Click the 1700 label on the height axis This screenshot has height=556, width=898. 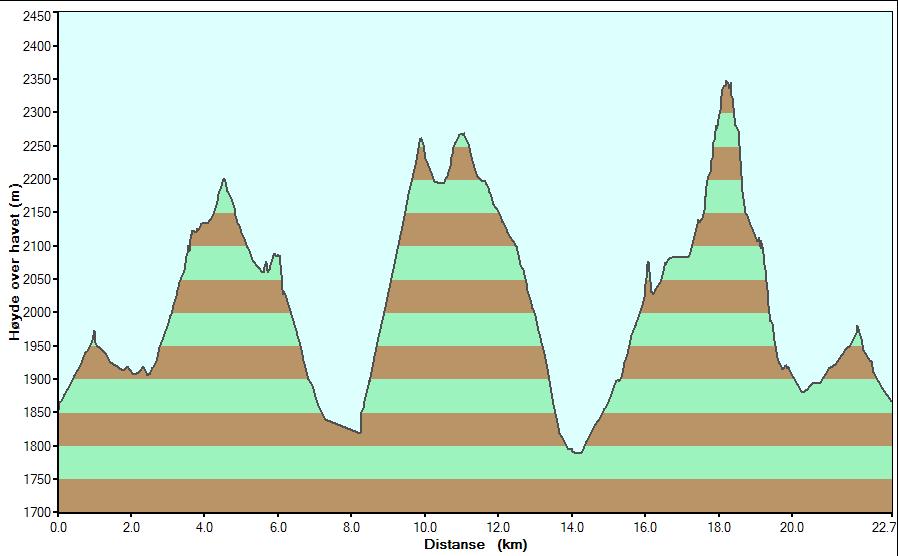pyautogui.click(x=35, y=512)
